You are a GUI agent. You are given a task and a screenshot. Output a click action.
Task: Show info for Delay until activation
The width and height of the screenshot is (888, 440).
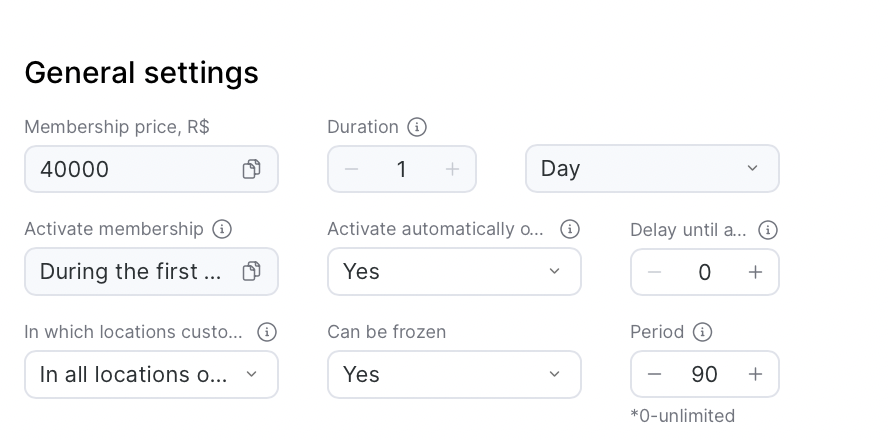(x=768, y=230)
